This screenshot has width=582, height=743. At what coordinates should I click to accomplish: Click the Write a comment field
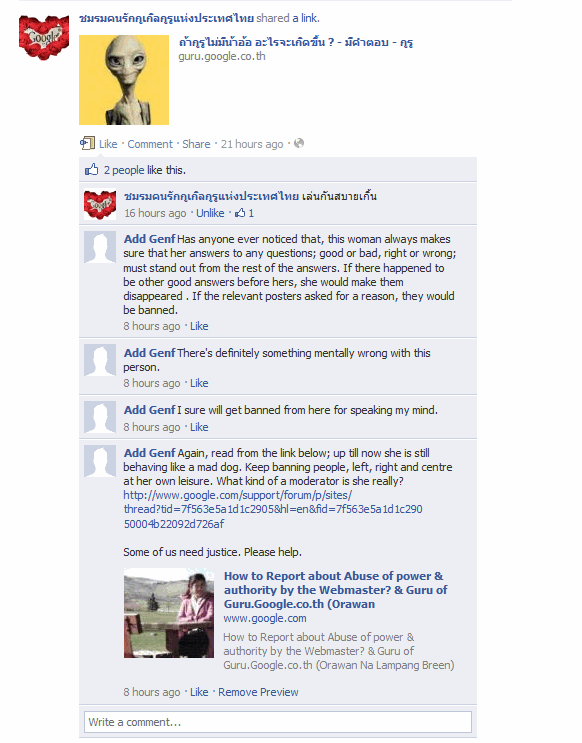(278, 722)
